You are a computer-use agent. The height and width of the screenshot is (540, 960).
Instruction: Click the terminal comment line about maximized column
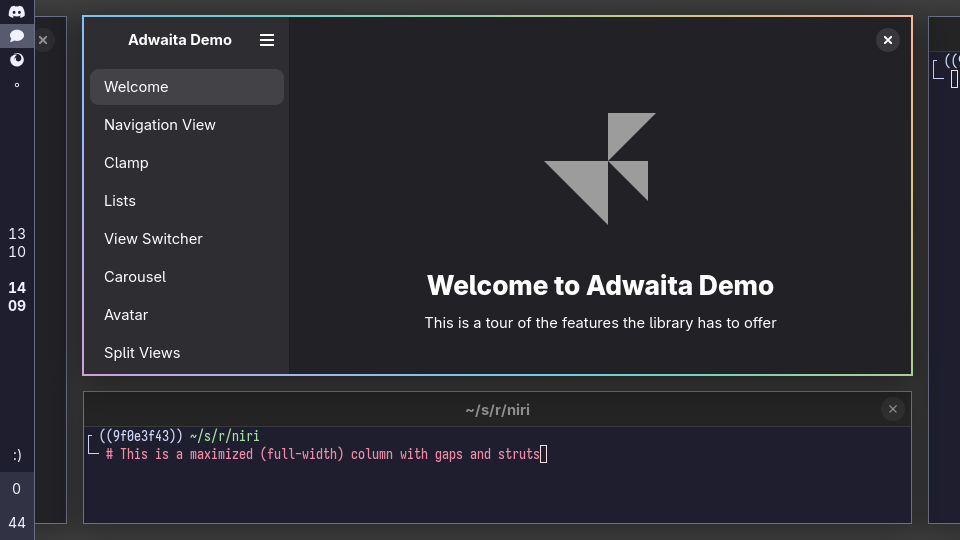(x=323, y=454)
